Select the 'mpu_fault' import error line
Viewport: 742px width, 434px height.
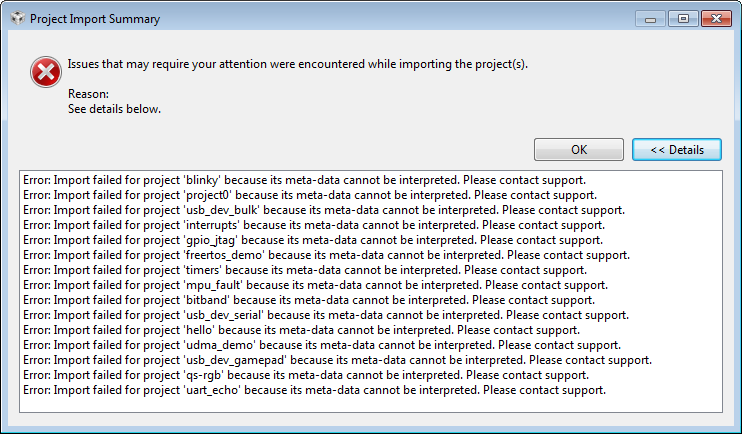[x=315, y=285]
